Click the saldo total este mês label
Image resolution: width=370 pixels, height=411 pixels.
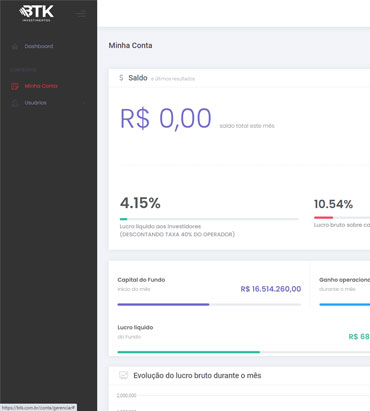tap(247, 126)
